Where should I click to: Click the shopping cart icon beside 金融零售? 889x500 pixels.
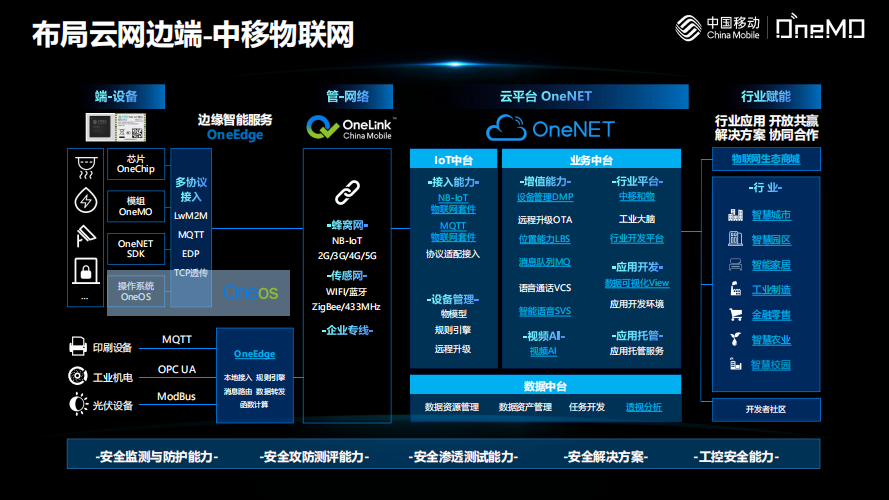click(735, 314)
